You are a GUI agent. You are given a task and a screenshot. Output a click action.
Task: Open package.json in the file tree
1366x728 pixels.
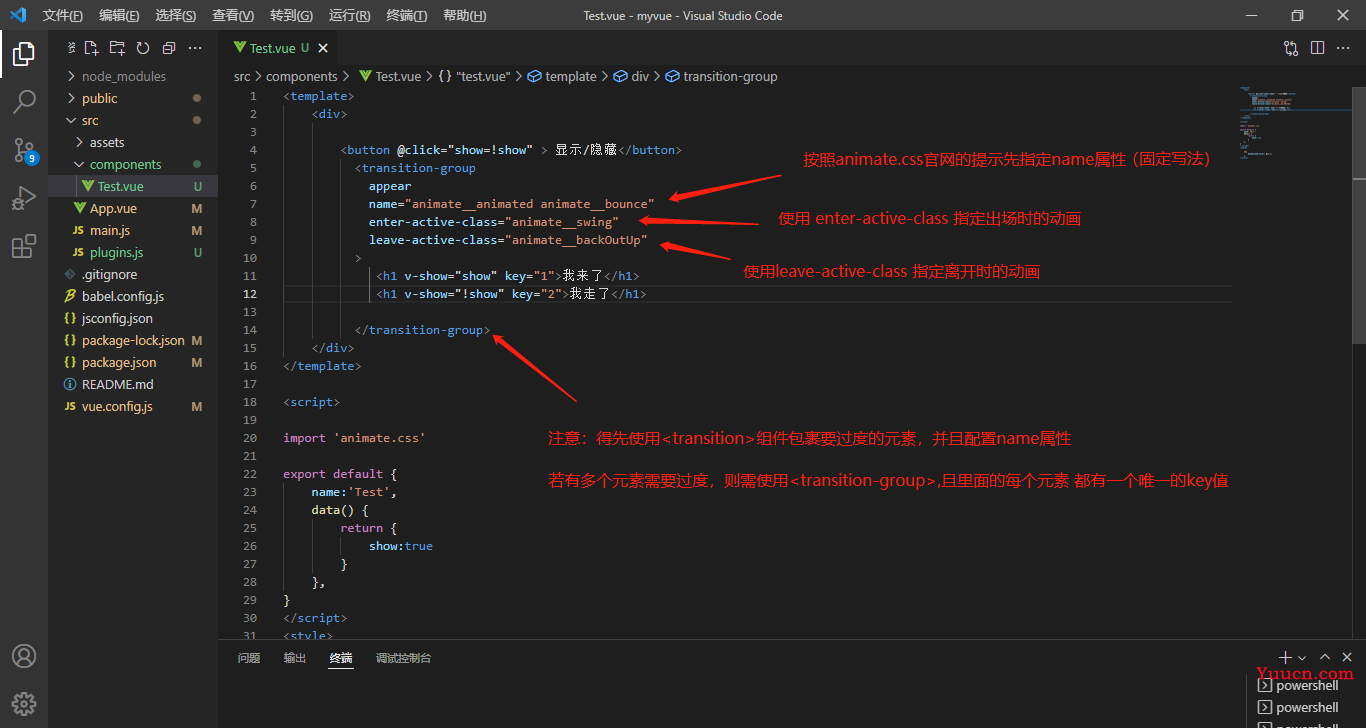133,362
